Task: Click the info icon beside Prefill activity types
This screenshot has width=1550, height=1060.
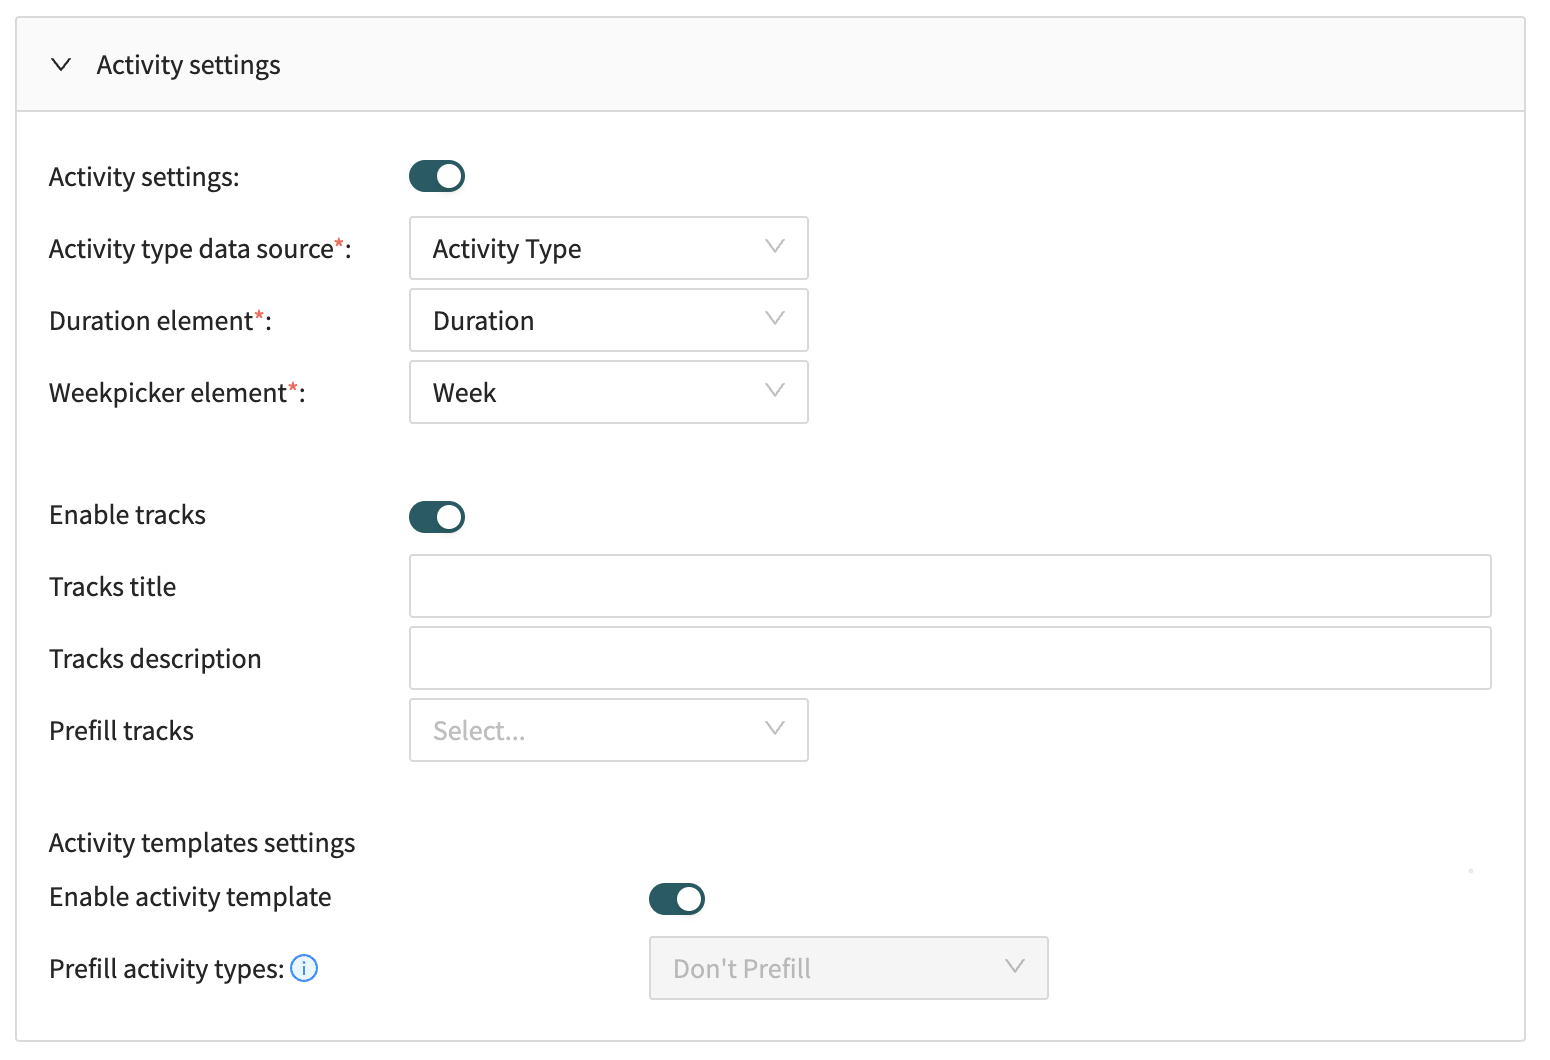Action: (304, 968)
